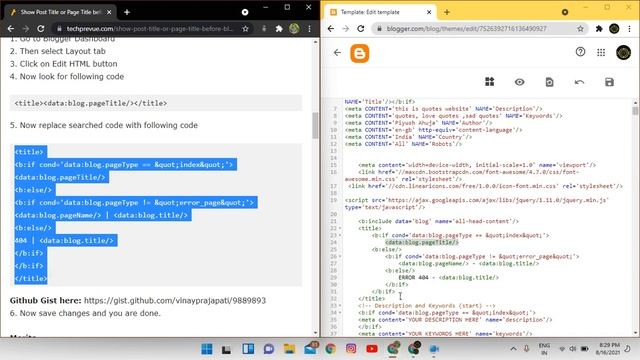Image resolution: width=640 pixels, height=360 pixels.
Task: Open the Google apps grid icon
Action: (x=601, y=52)
